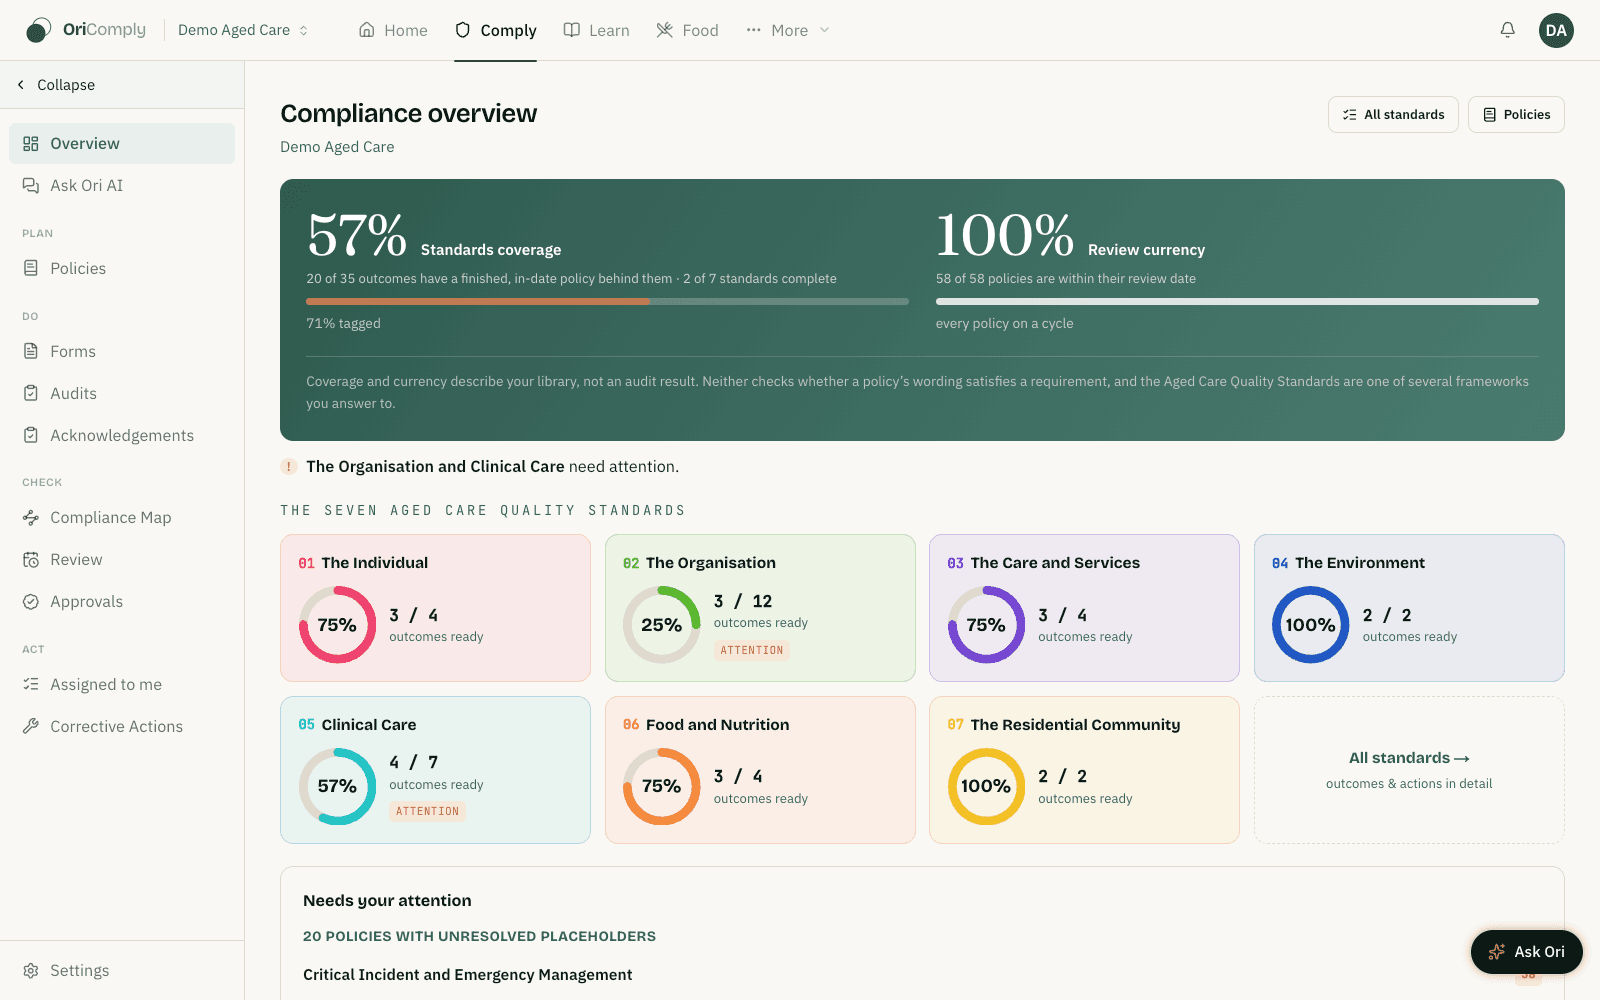Image resolution: width=1600 pixels, height=1000 pixels.
Task: Click the Audits clipboard icon
Action: coord(31,394)
